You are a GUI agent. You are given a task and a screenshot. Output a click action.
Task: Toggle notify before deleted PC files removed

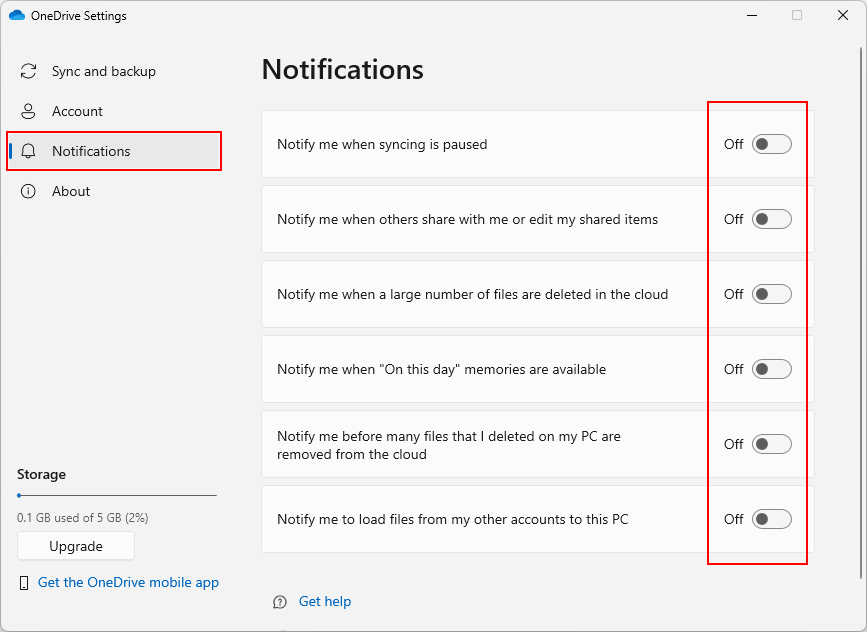(x=771, y=444)
